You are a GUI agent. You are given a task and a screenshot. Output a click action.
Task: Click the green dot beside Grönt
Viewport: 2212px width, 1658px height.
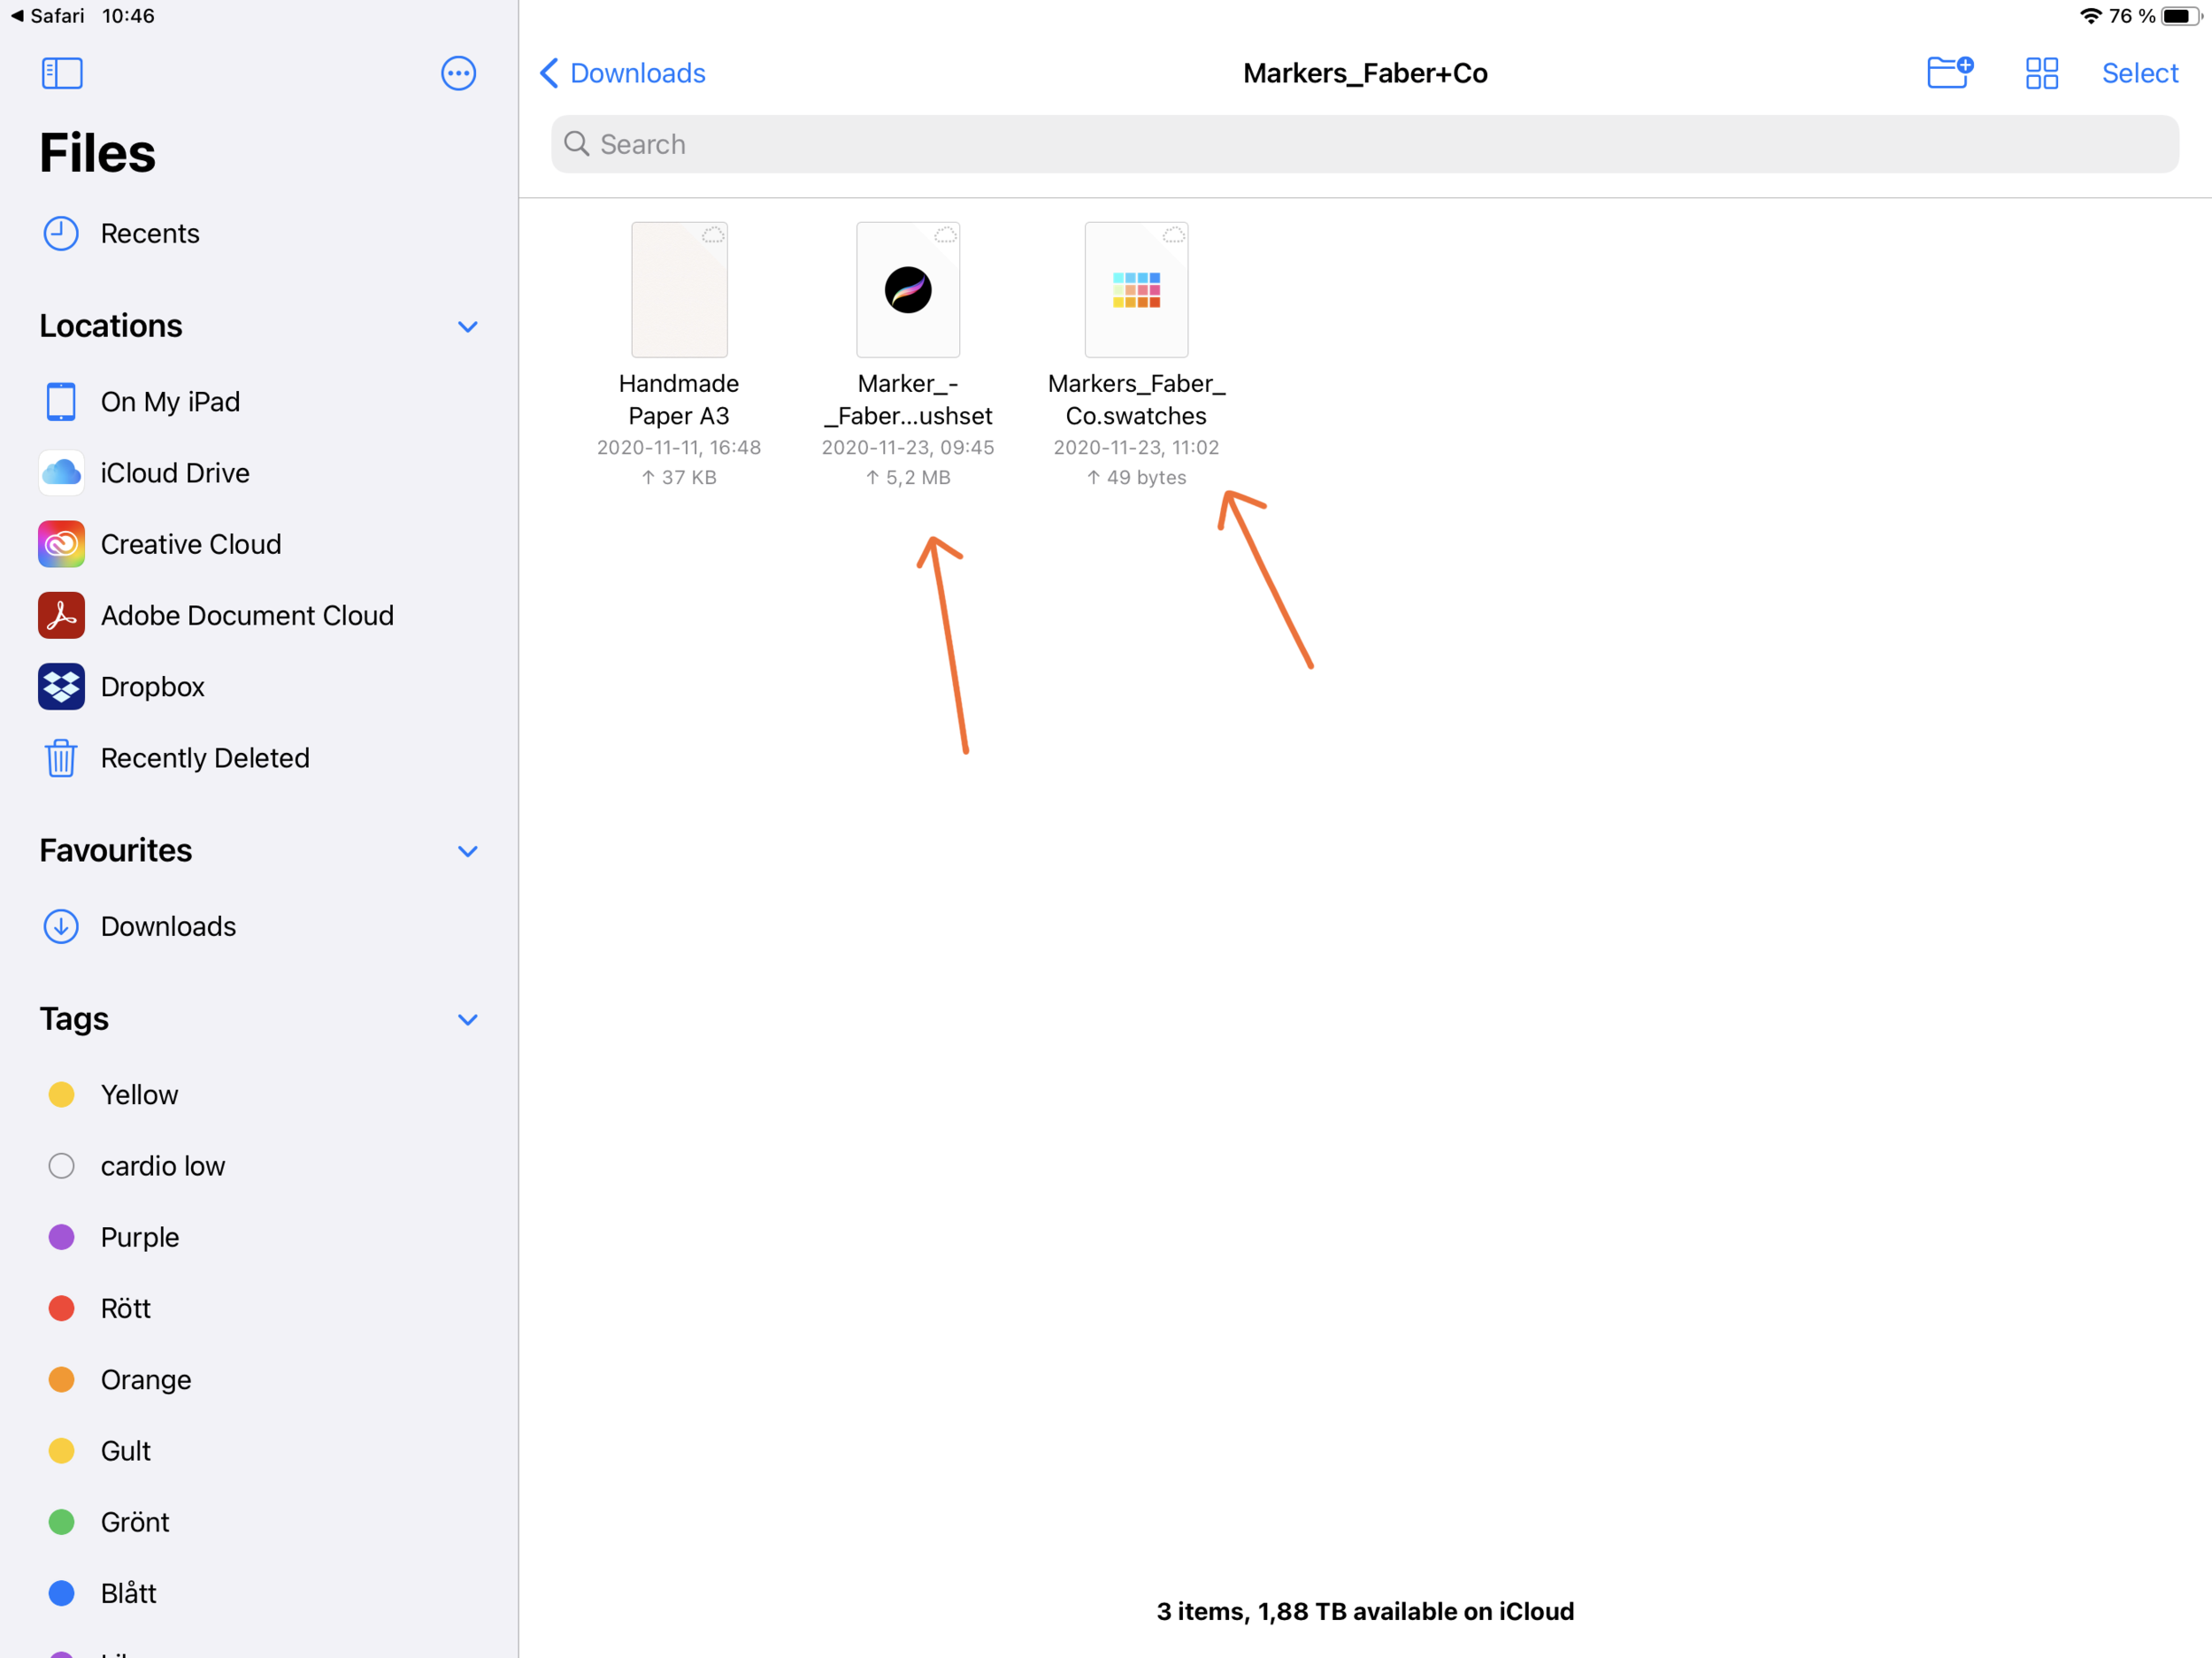click(61, 1522)
